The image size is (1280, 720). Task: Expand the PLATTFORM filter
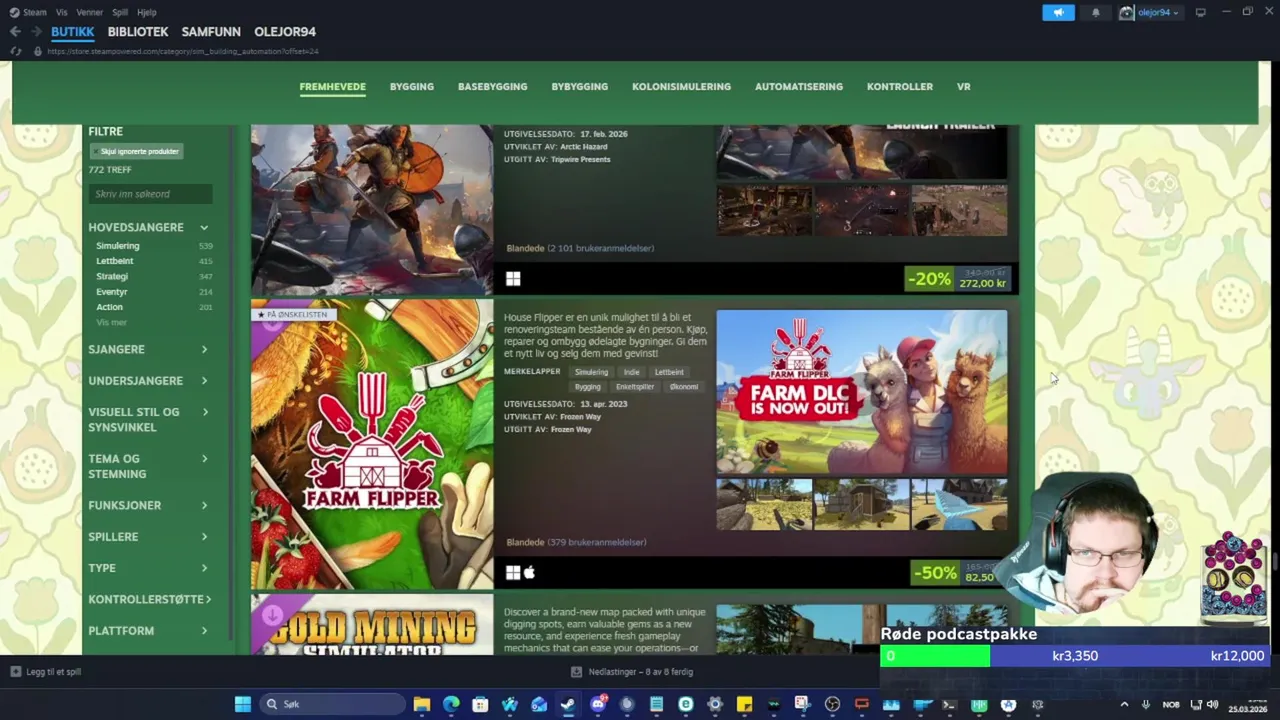[148, 631]
